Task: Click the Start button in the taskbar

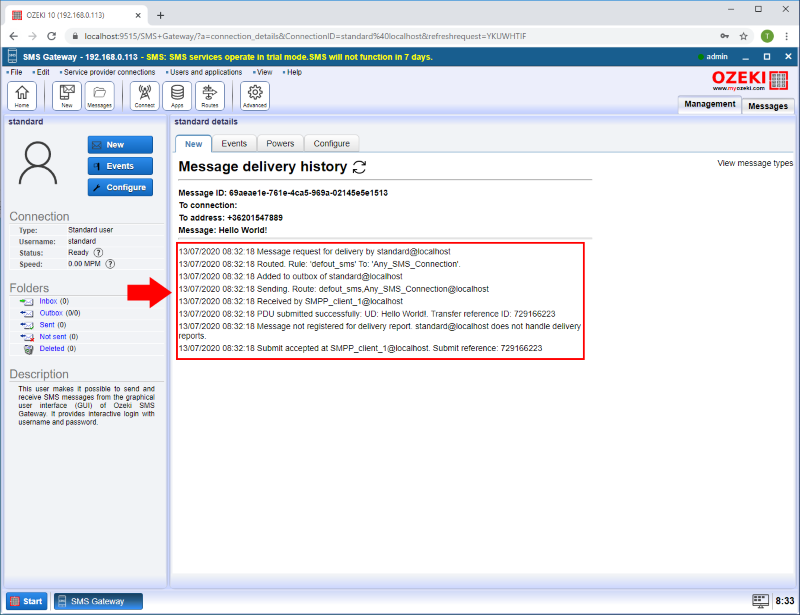Action: click(27, 601)
